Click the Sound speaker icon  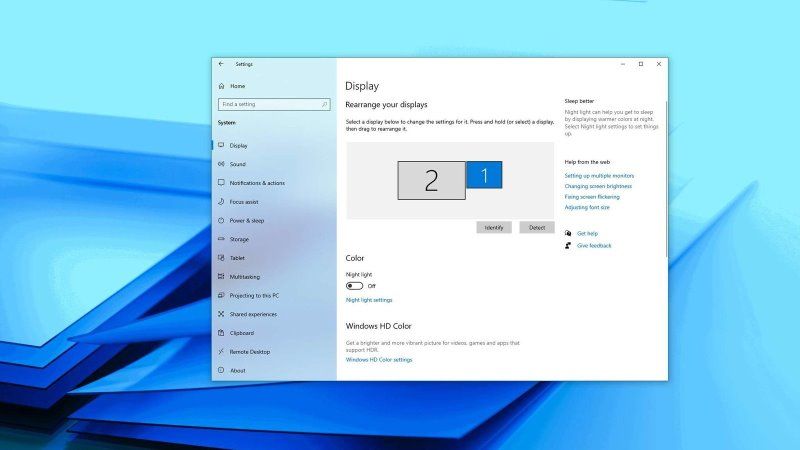(x=221, y=164)
